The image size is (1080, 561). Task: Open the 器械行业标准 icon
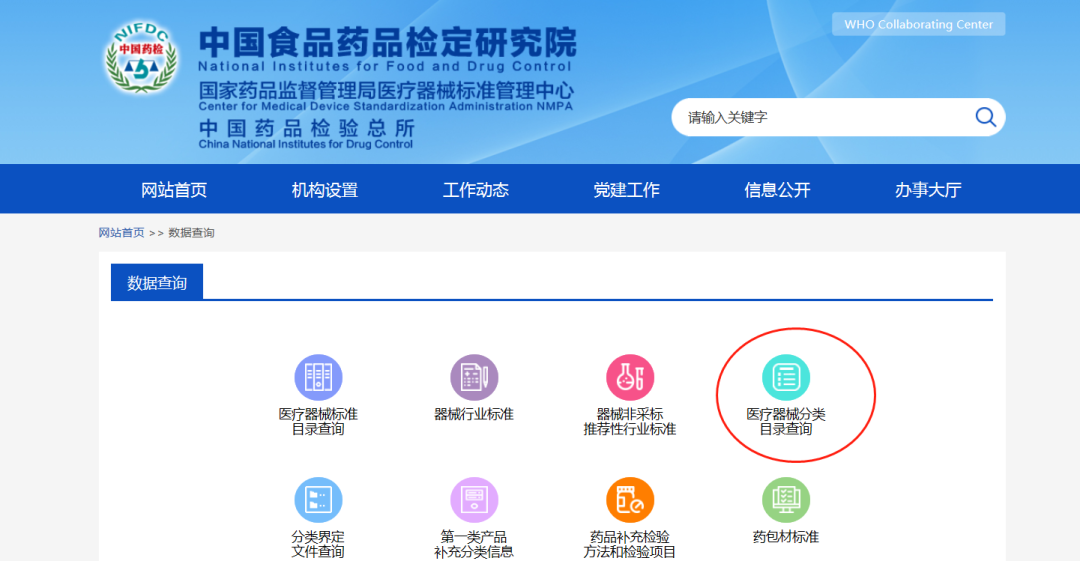(474, 377)
